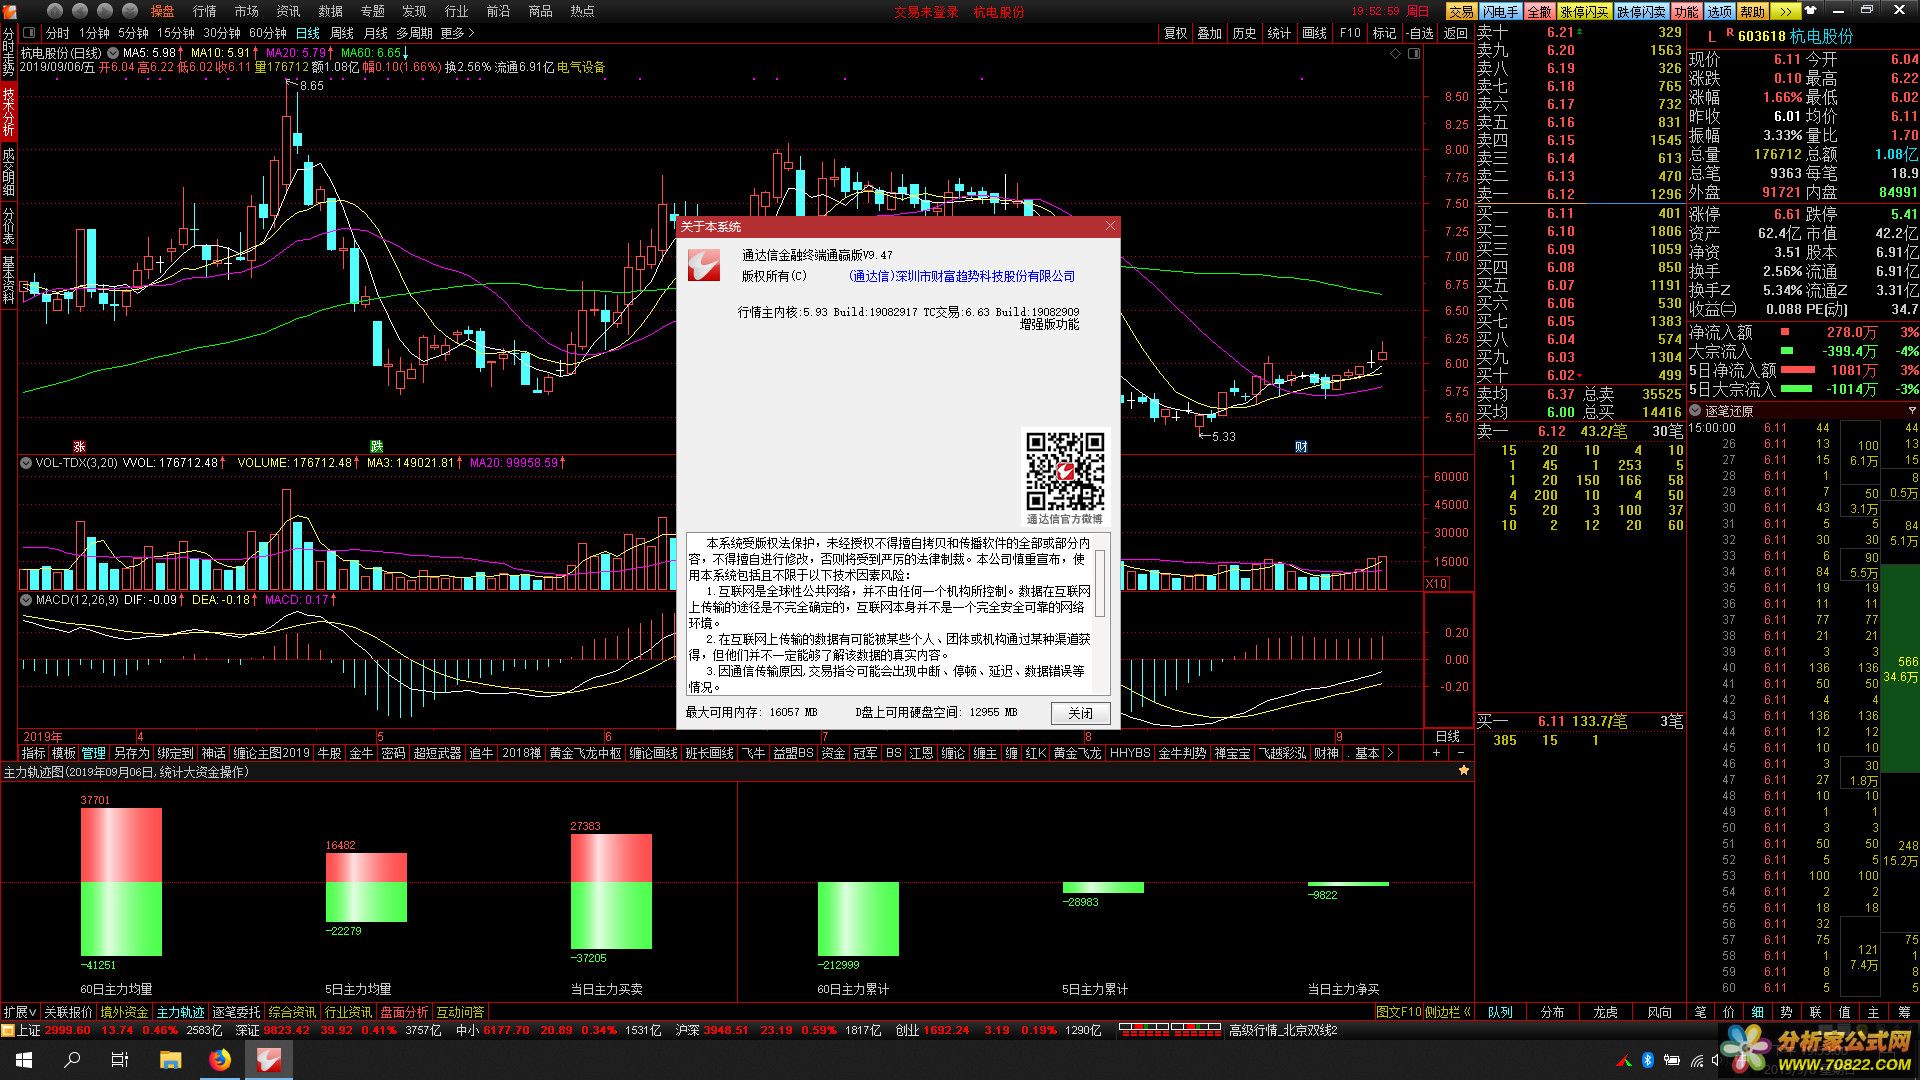Switch chart period to 周线
Screen dimensions: 1920x1080
point(342,33)
